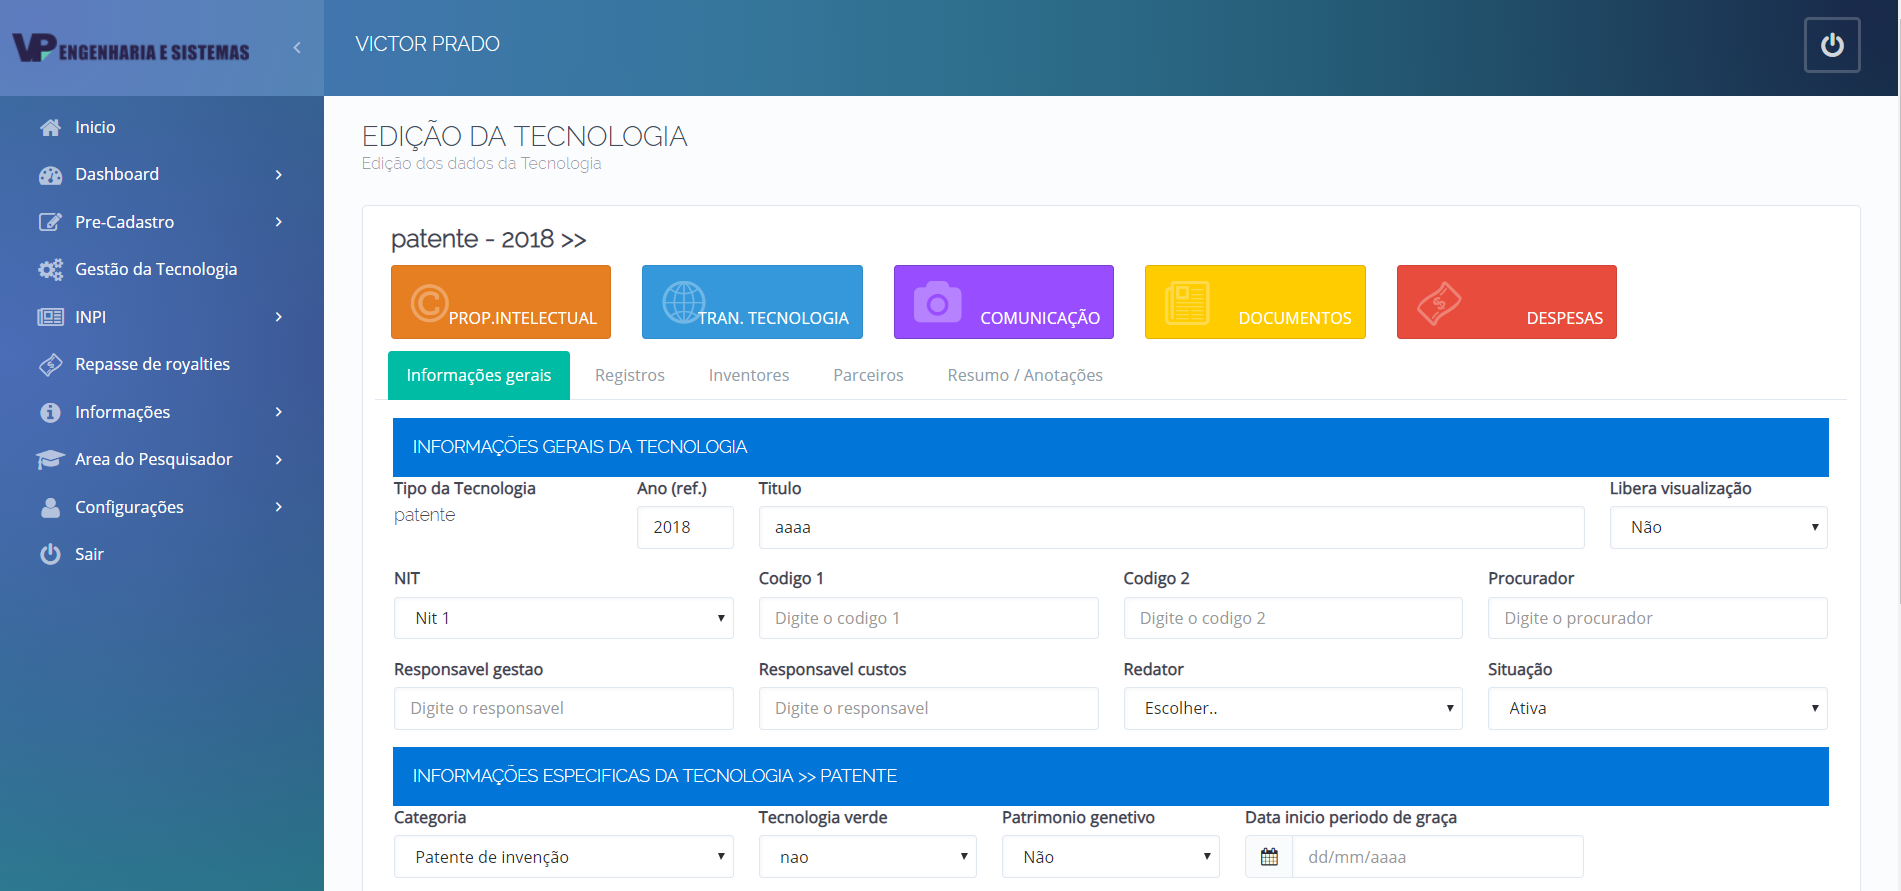
Task: Click the Titulo field containing aaaa
Action: click(1171, 528)
